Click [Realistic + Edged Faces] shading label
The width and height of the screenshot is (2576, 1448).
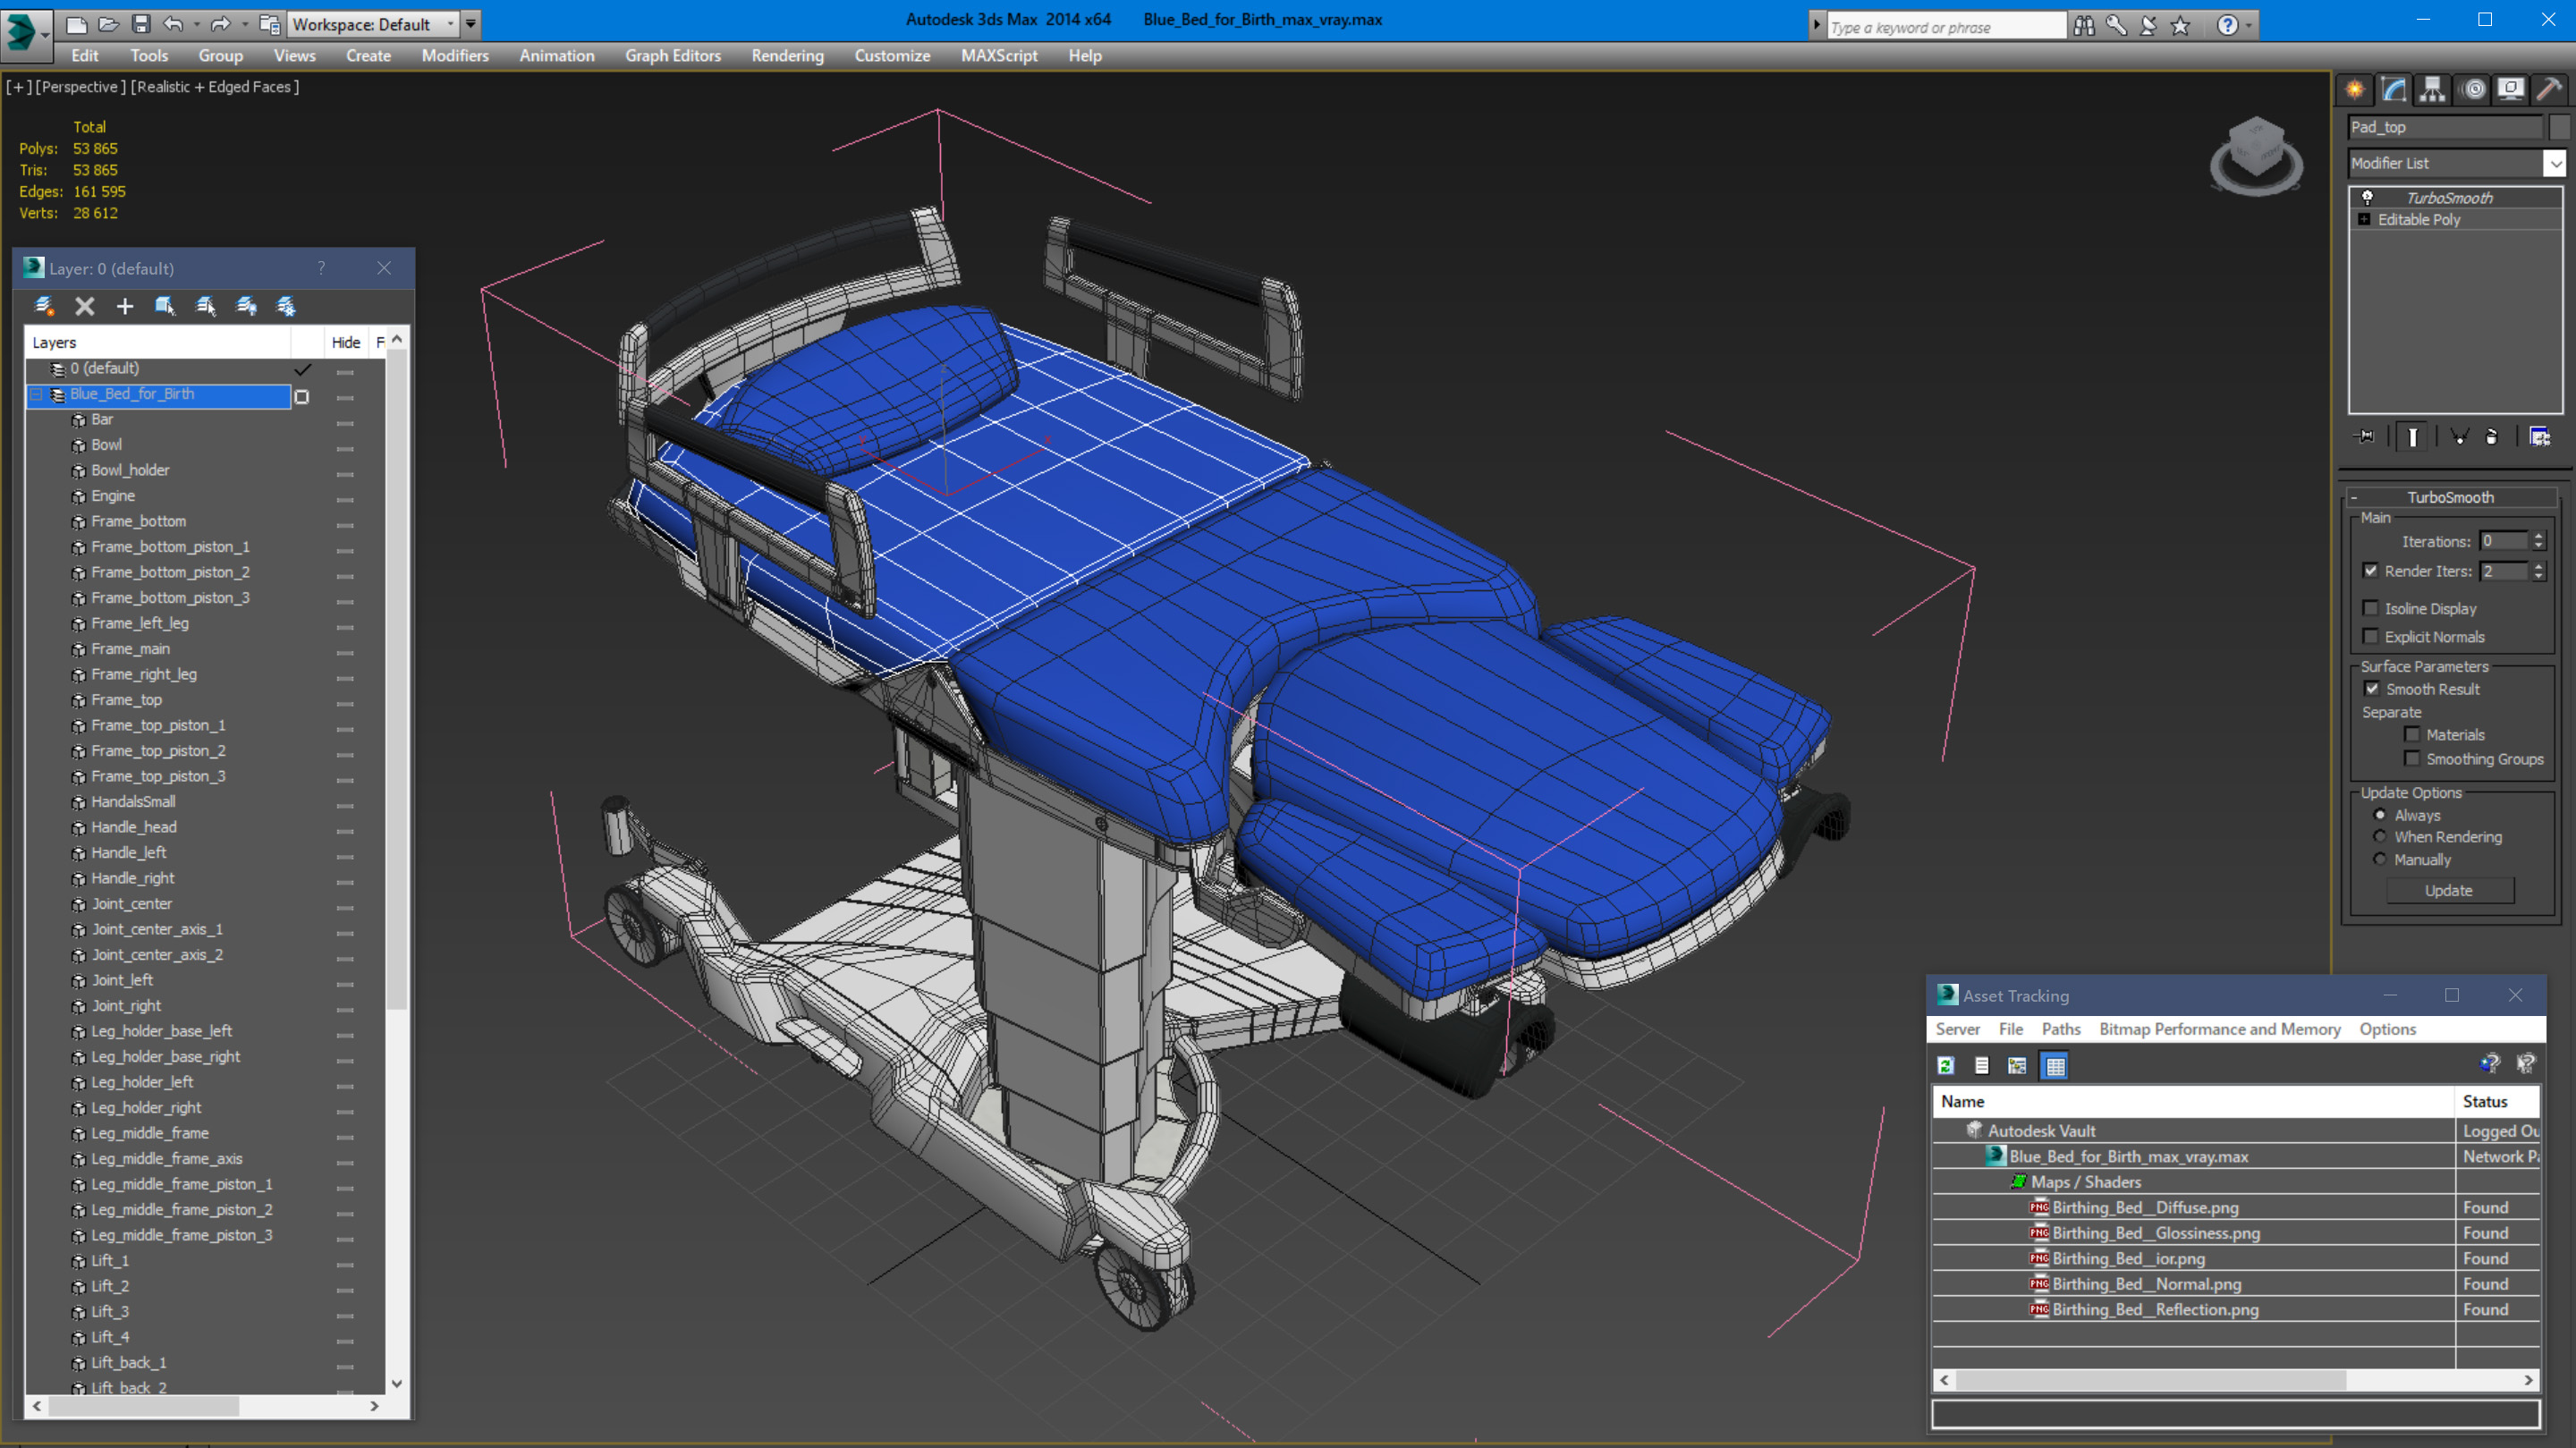215,87
